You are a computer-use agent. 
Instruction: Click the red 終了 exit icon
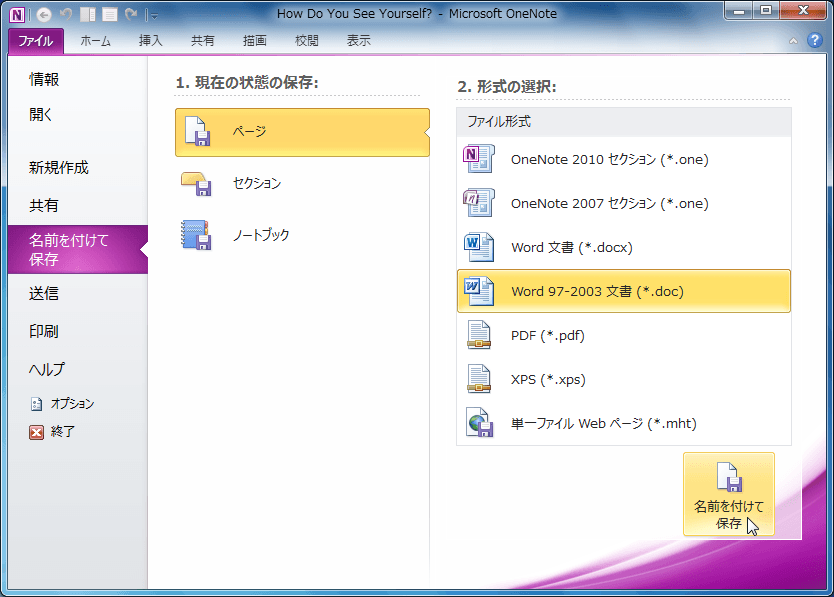click(x=36, y=432)
